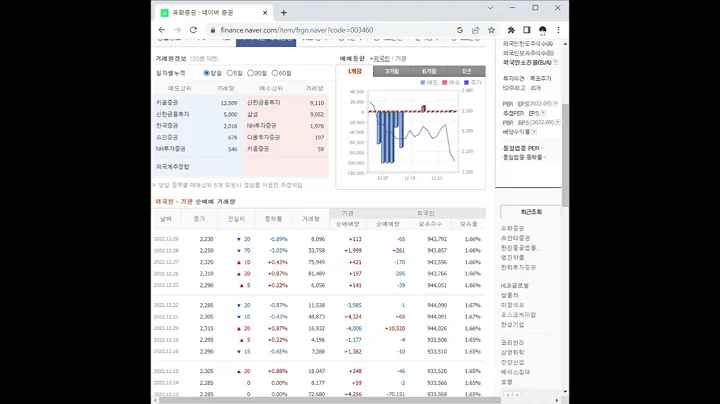Click the 주가 purple legend swatch
The height and width of the screenshot is (404, 720).
point(467,83)
